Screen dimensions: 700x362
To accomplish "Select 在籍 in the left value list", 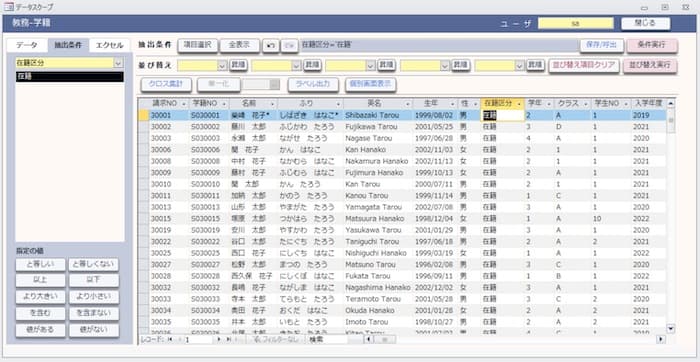I will (70, 77).
